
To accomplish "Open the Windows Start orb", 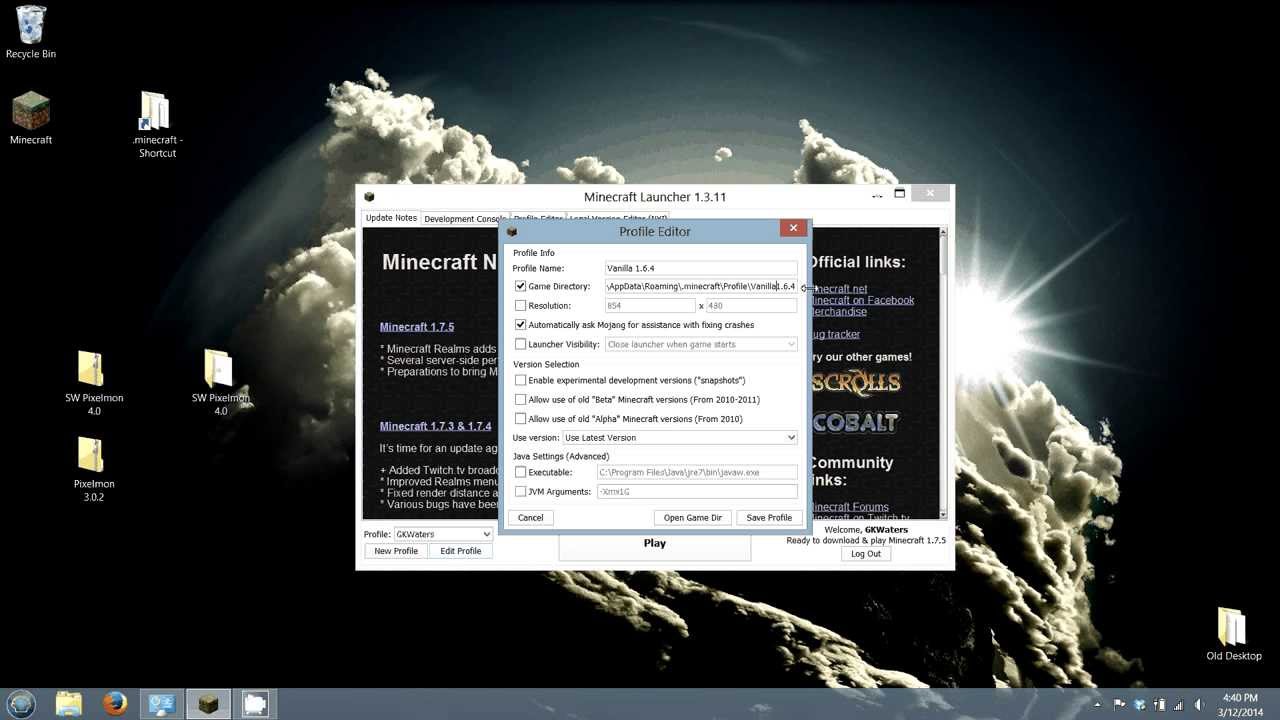I will coord(21,704).
